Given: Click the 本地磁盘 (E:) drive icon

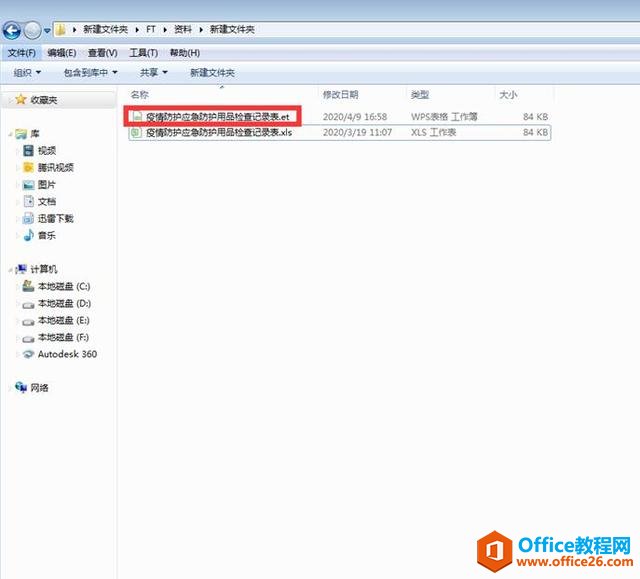Looking at the screenshot, I should point(28,321).
